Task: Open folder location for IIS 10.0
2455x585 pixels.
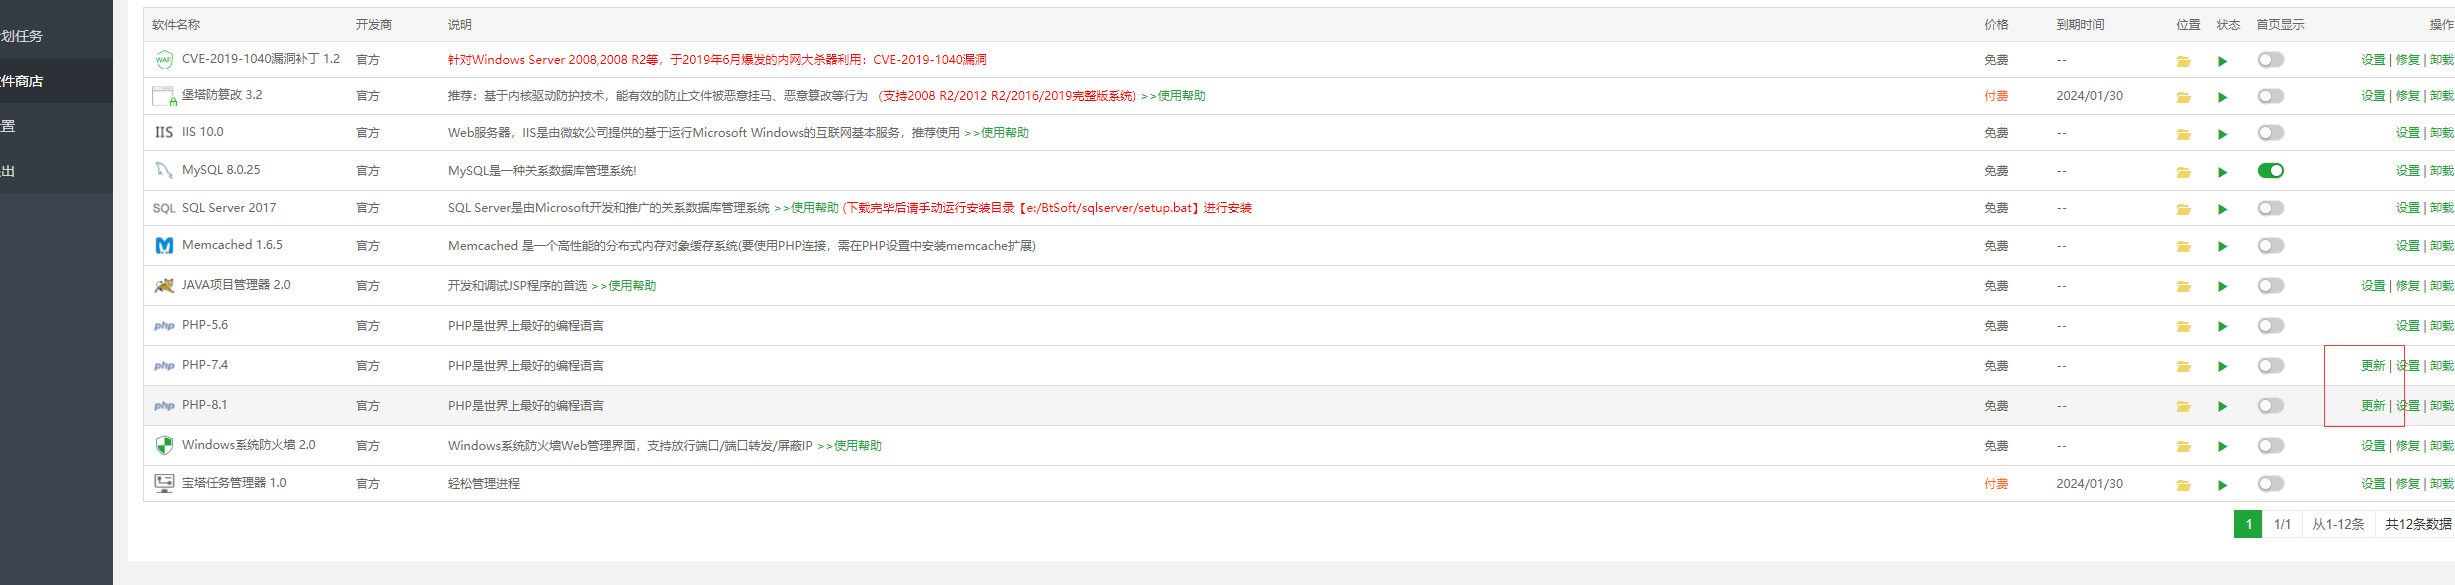Action: point(2183,134)
